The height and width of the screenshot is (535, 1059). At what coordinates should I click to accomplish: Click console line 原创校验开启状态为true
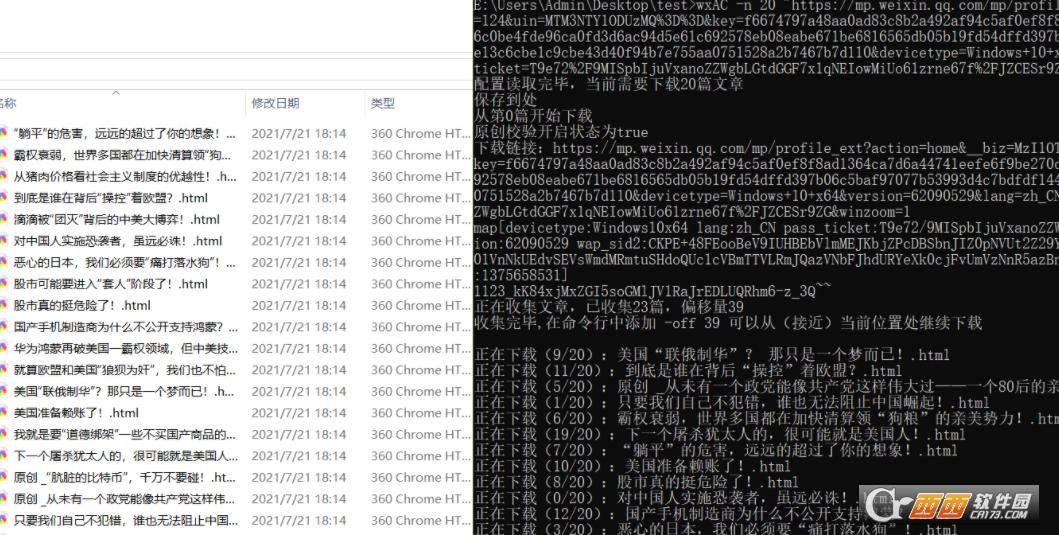click(561, 132)
